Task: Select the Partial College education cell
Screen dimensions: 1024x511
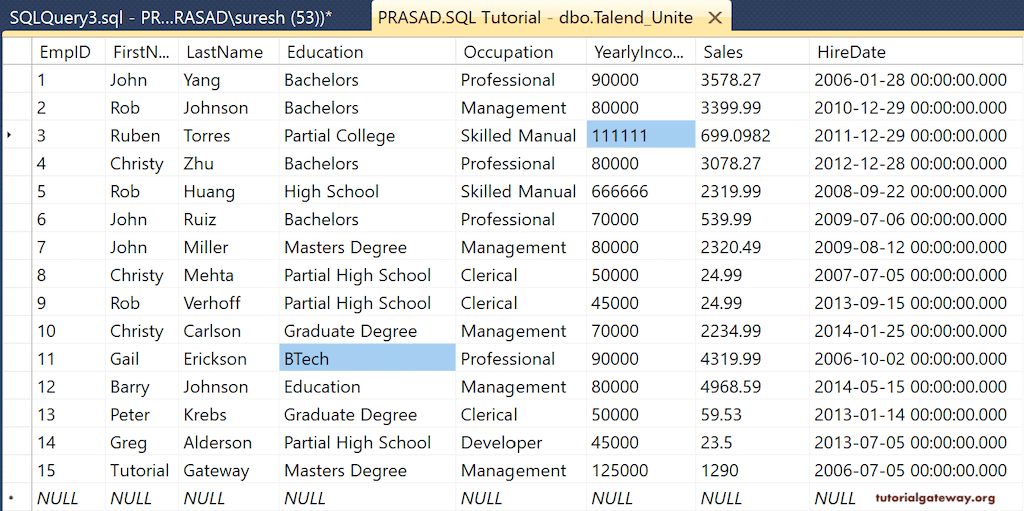Action: (x=340, y=136)
